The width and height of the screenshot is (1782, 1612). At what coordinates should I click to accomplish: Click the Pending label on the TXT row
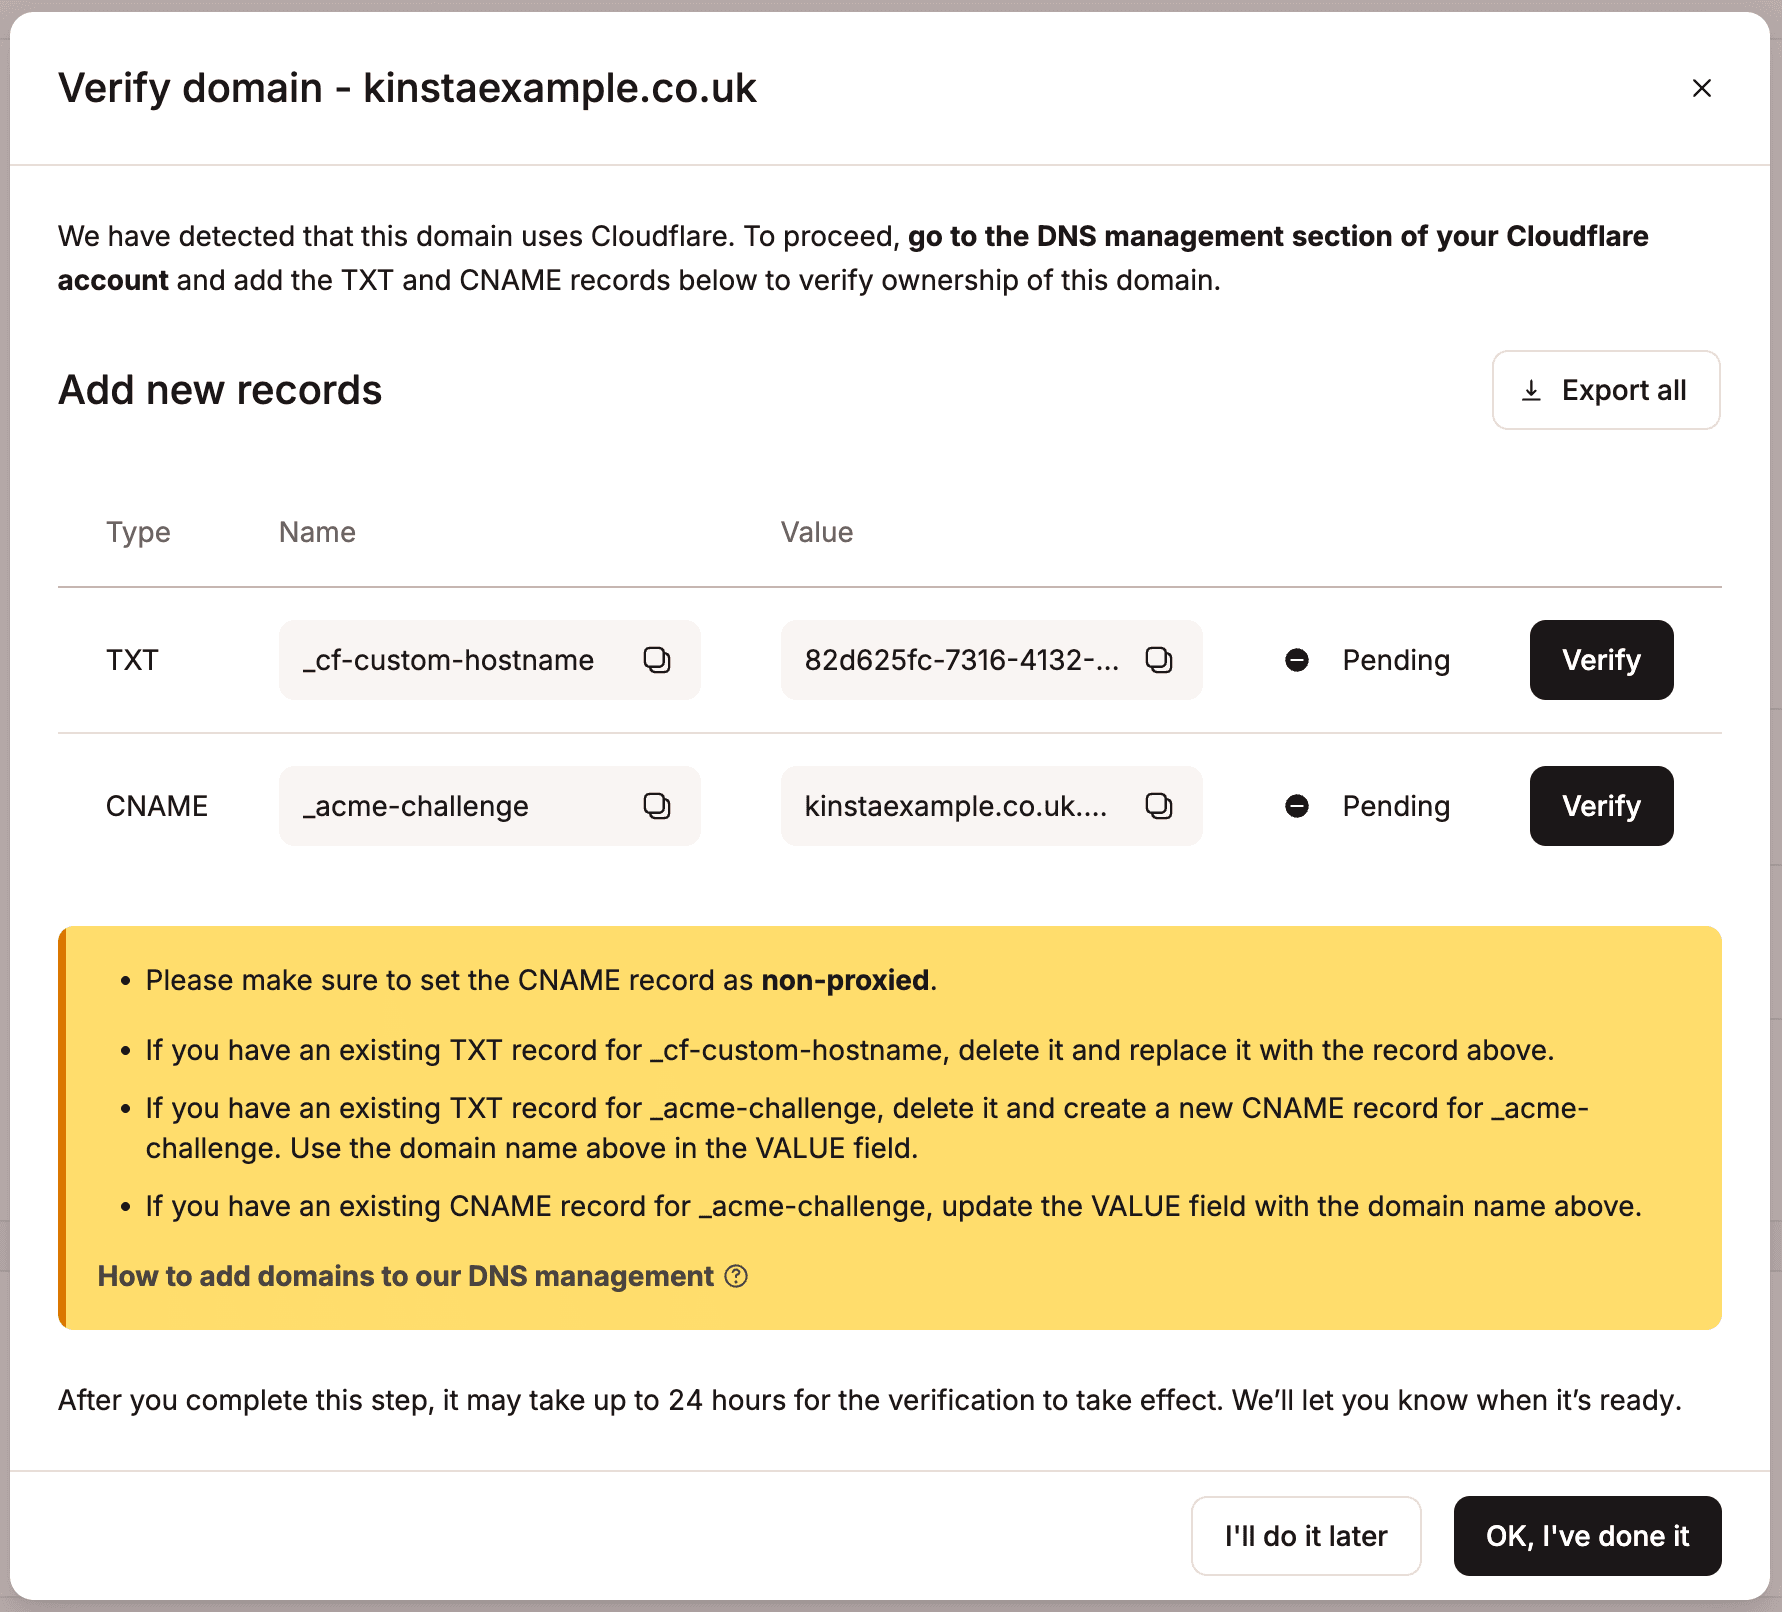click(1395, 660)
